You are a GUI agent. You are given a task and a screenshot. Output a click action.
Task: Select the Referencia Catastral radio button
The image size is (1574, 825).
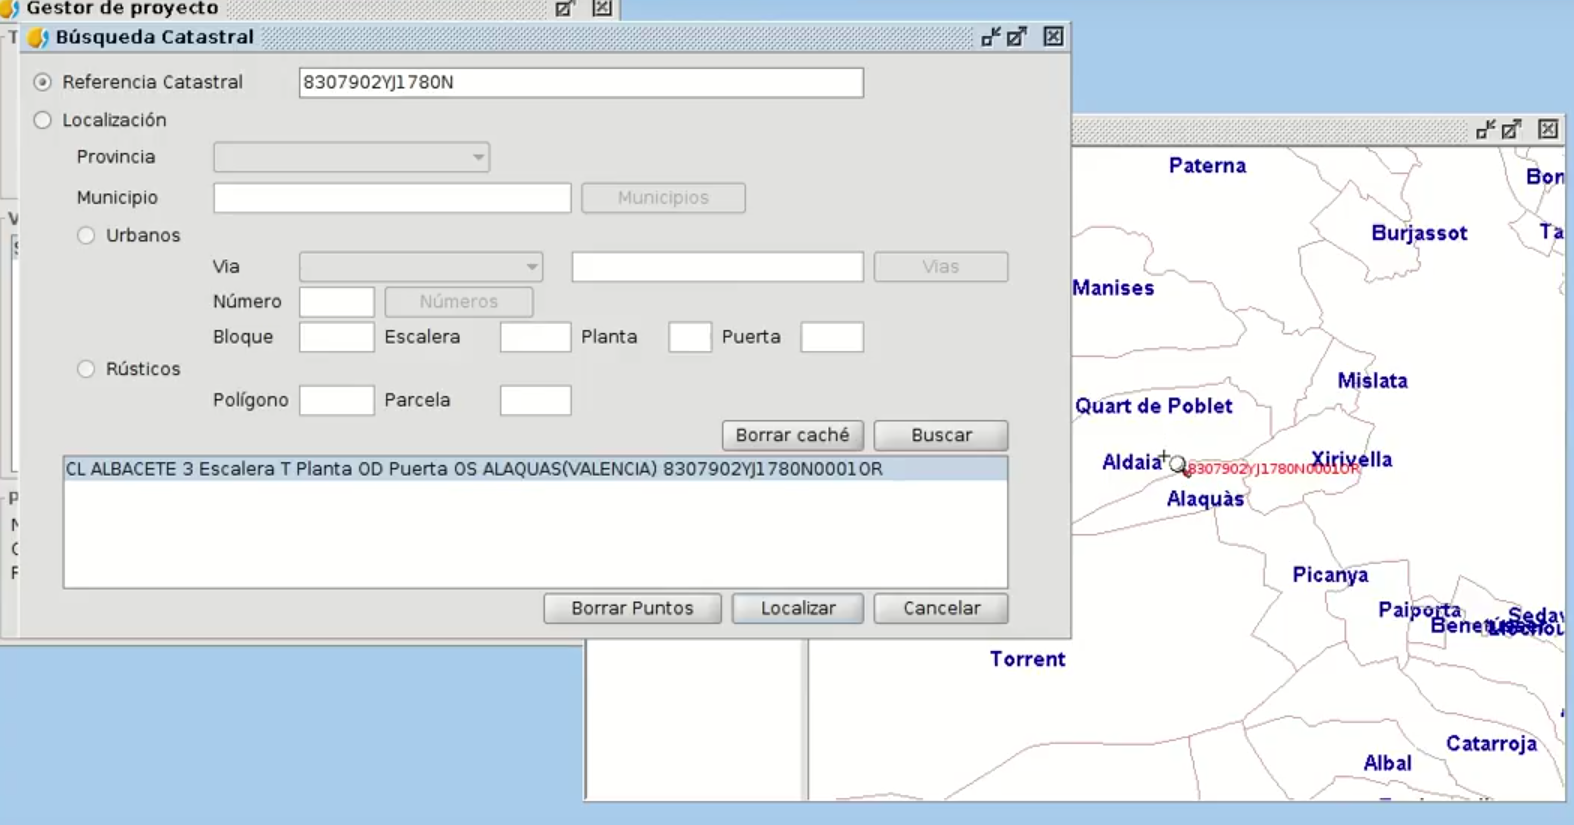[x=42, y=82]
